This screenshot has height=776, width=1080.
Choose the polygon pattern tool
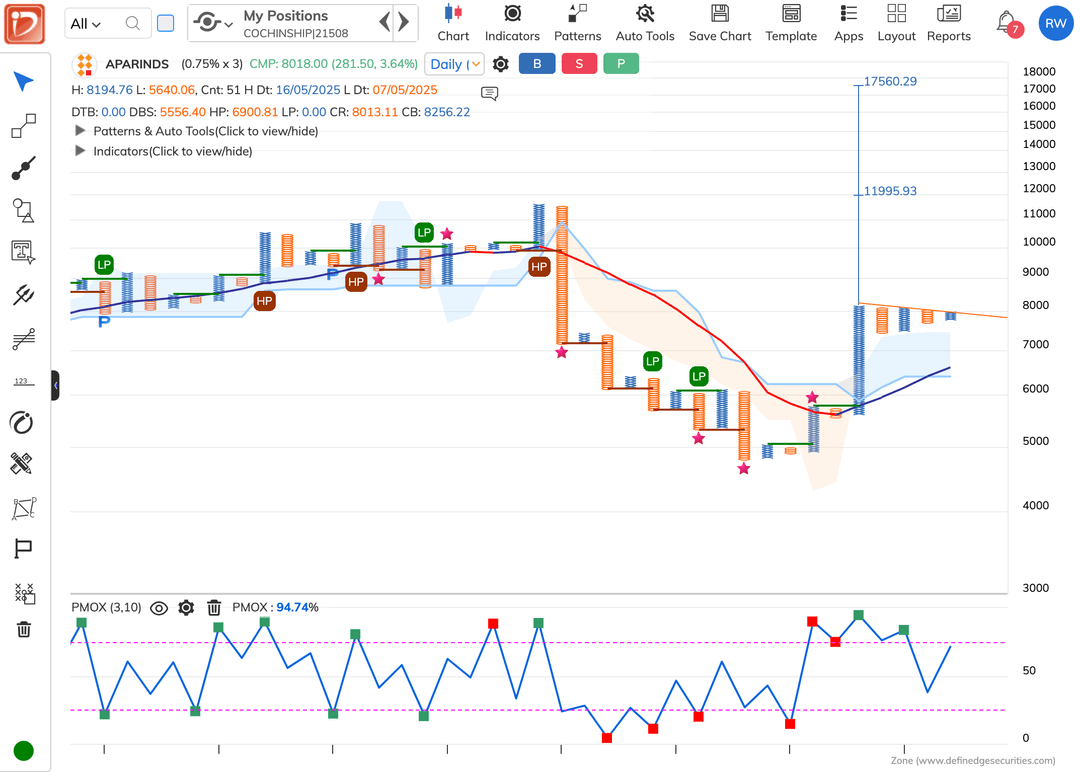(23, 508)
